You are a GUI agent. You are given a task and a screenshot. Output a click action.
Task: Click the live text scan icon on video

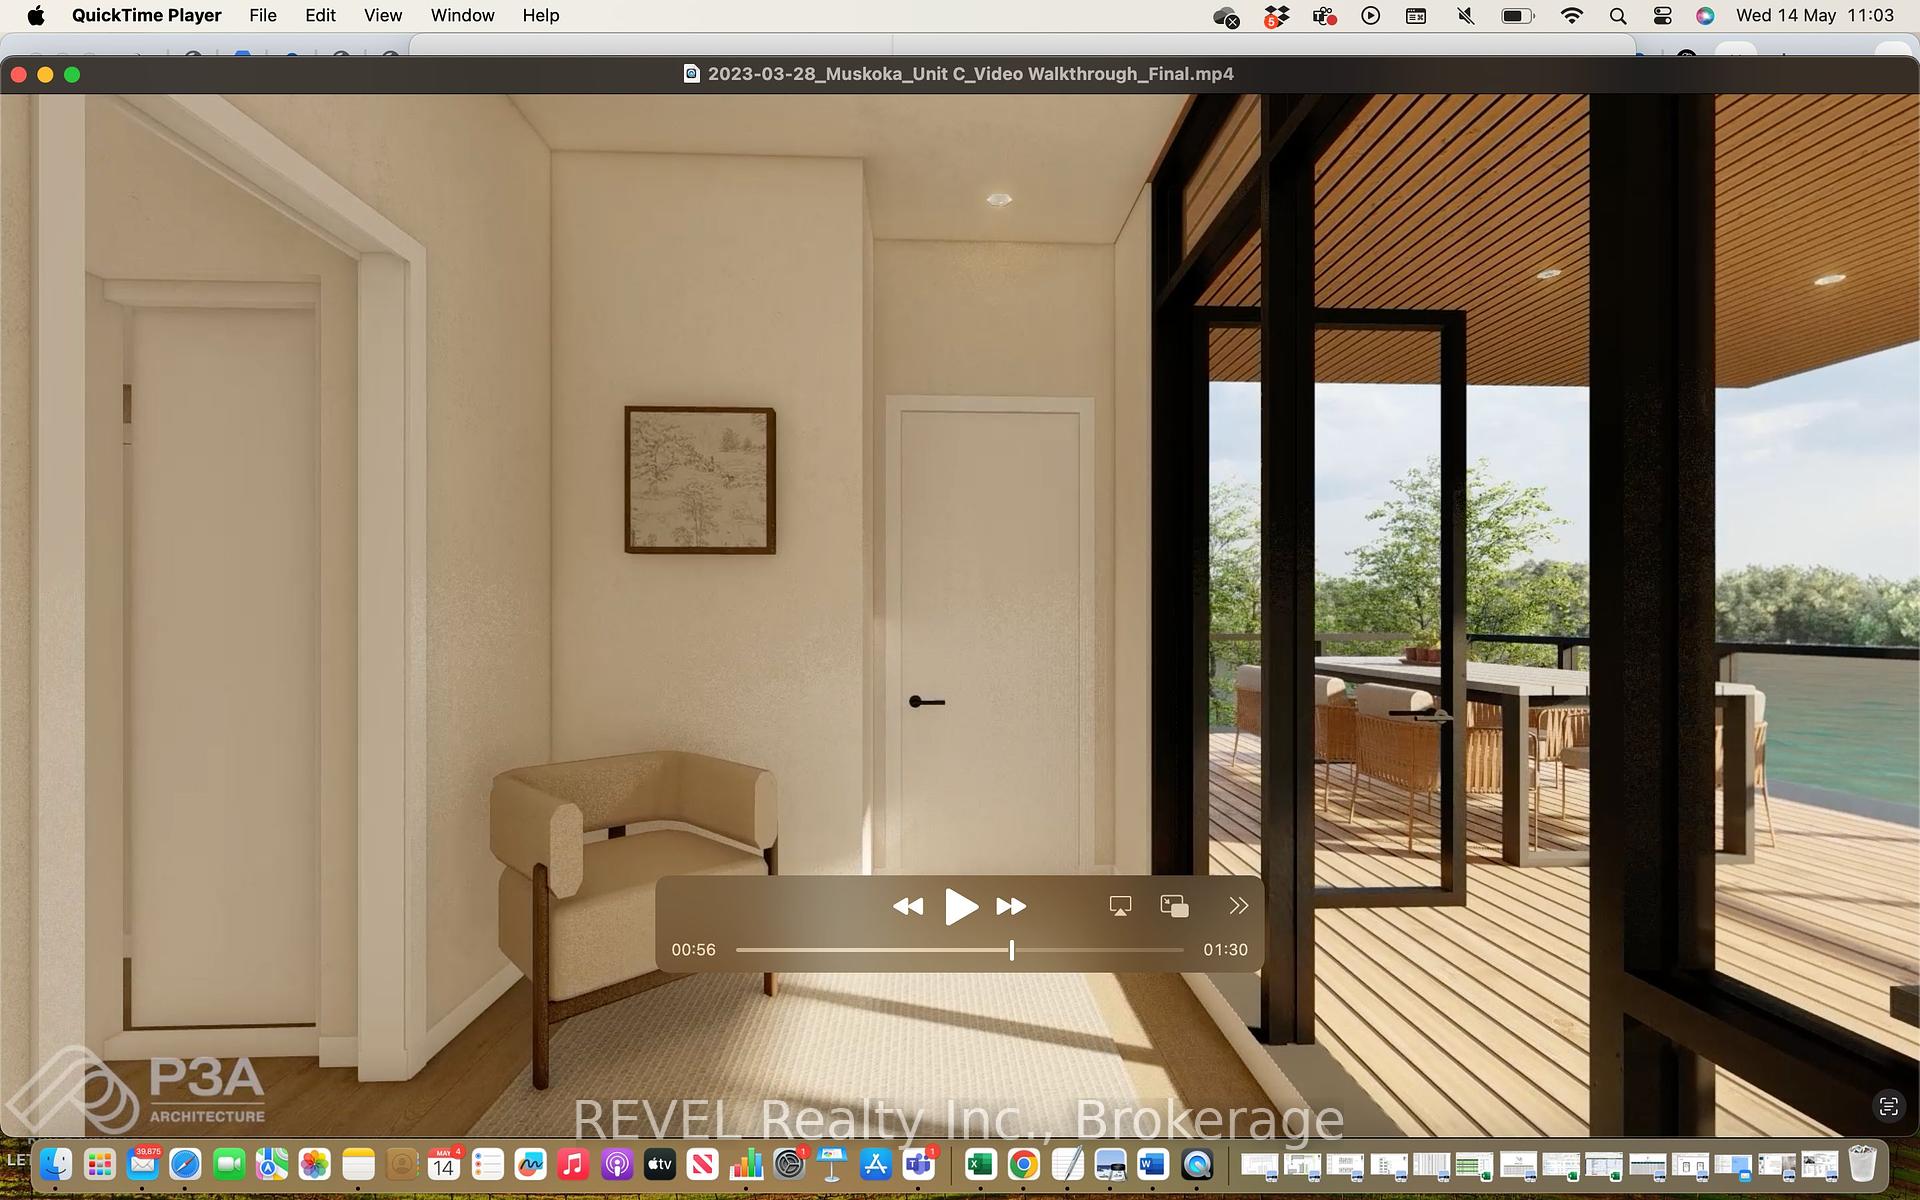1888,1106
